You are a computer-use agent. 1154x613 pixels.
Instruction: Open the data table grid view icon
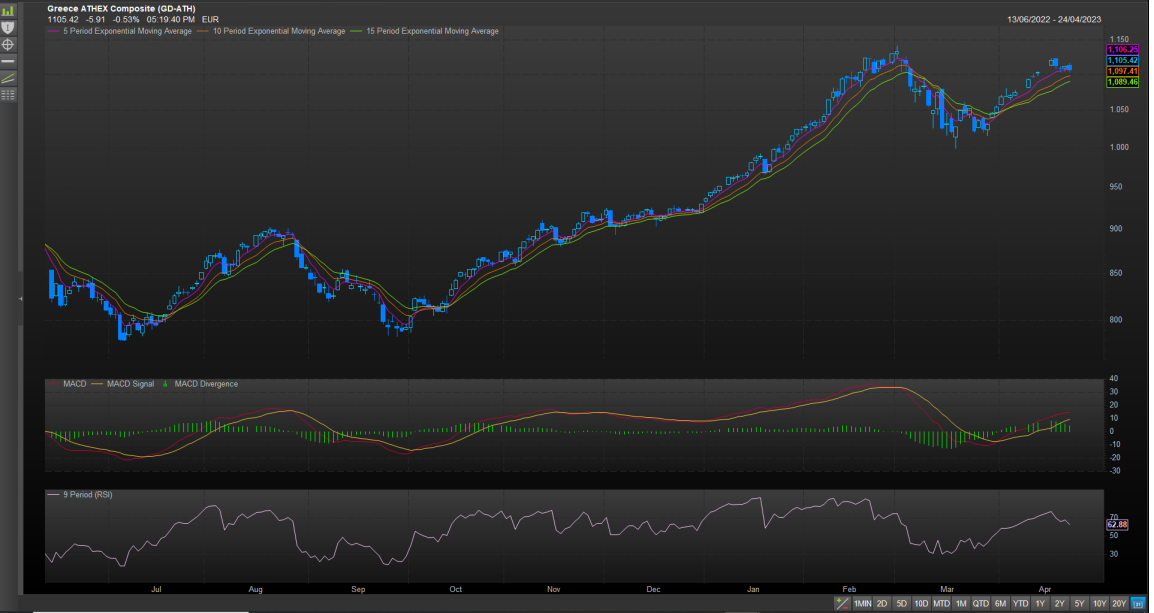click(x=8, y=95)
